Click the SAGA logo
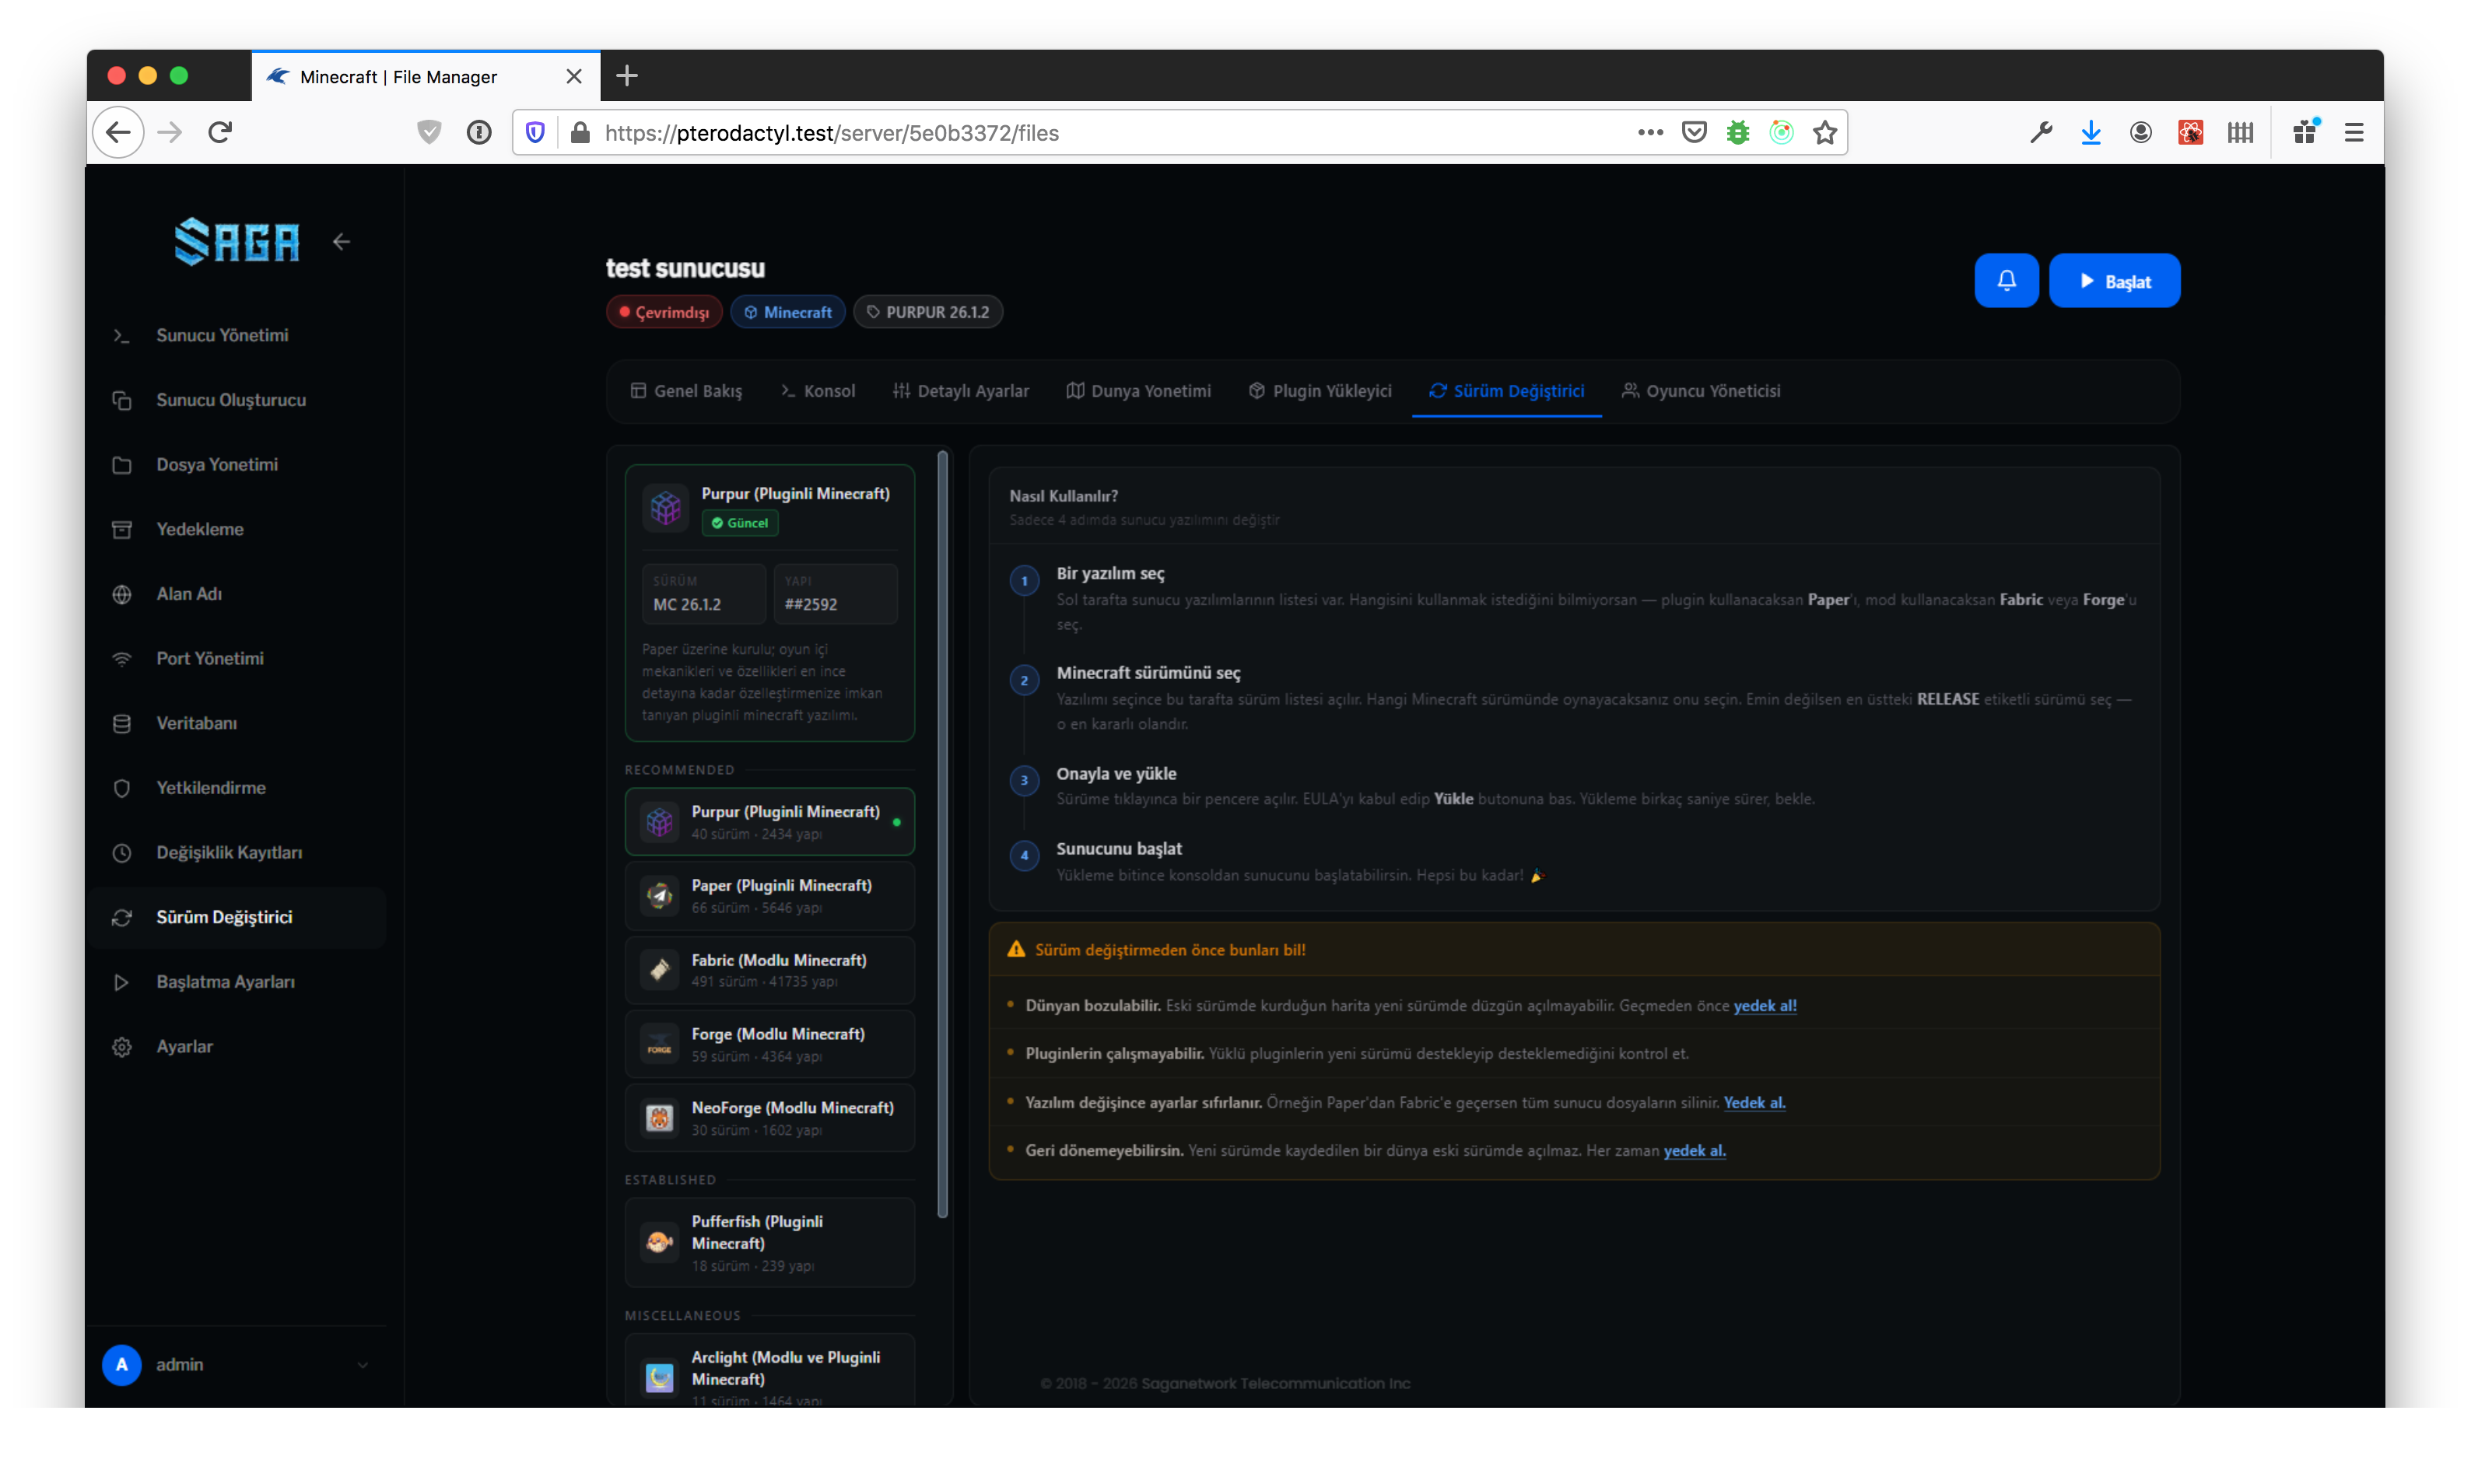Image resolution: width=2471 pixels, height=1484 pixels. [237, 241]
